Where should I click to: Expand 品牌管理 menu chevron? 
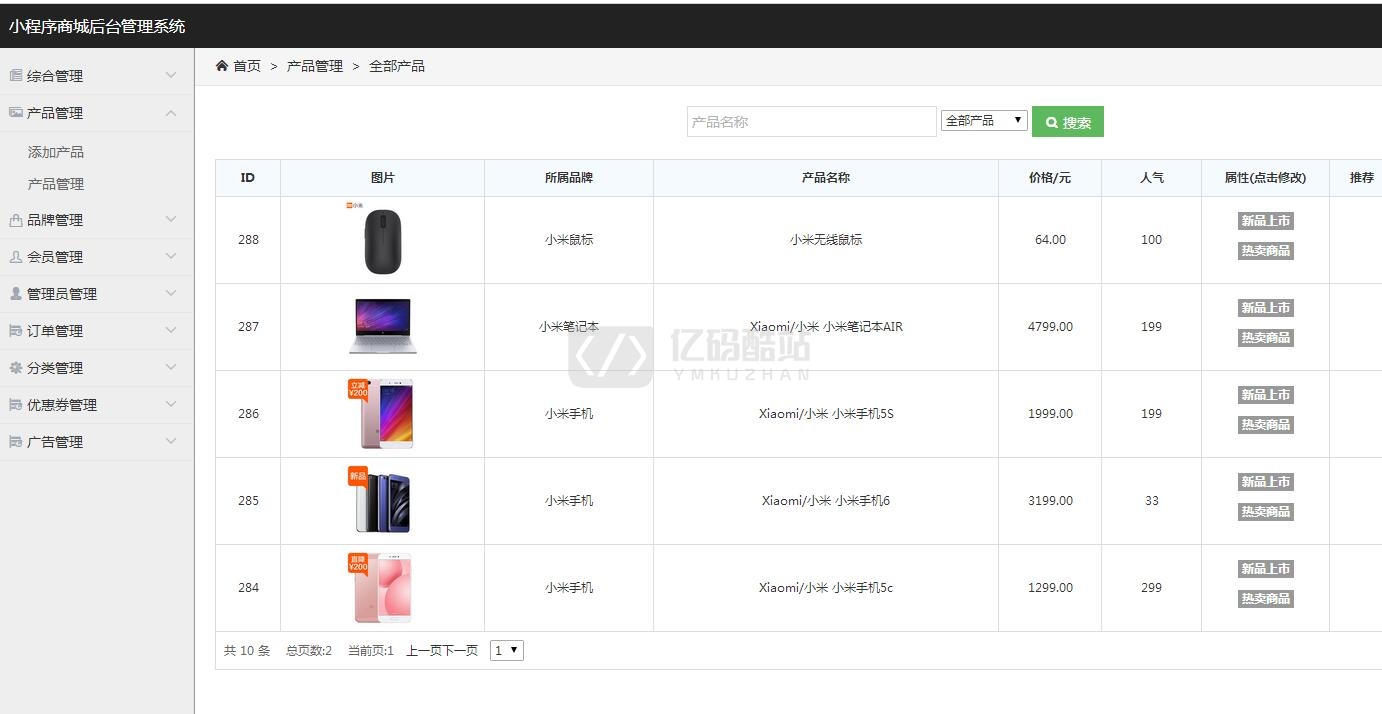click(171, 219)
